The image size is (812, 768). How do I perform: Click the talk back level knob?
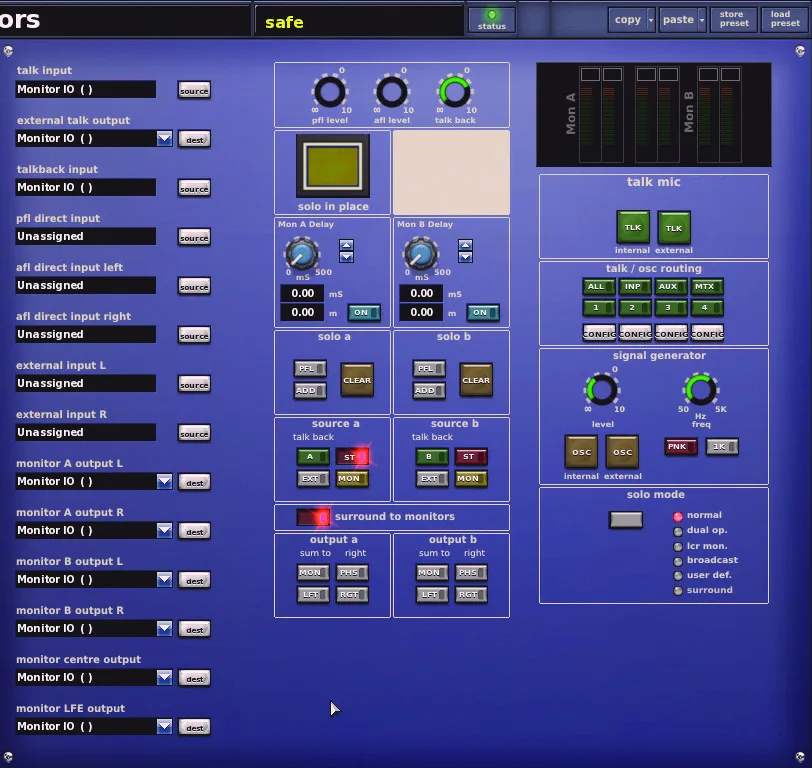coord(455,92)
